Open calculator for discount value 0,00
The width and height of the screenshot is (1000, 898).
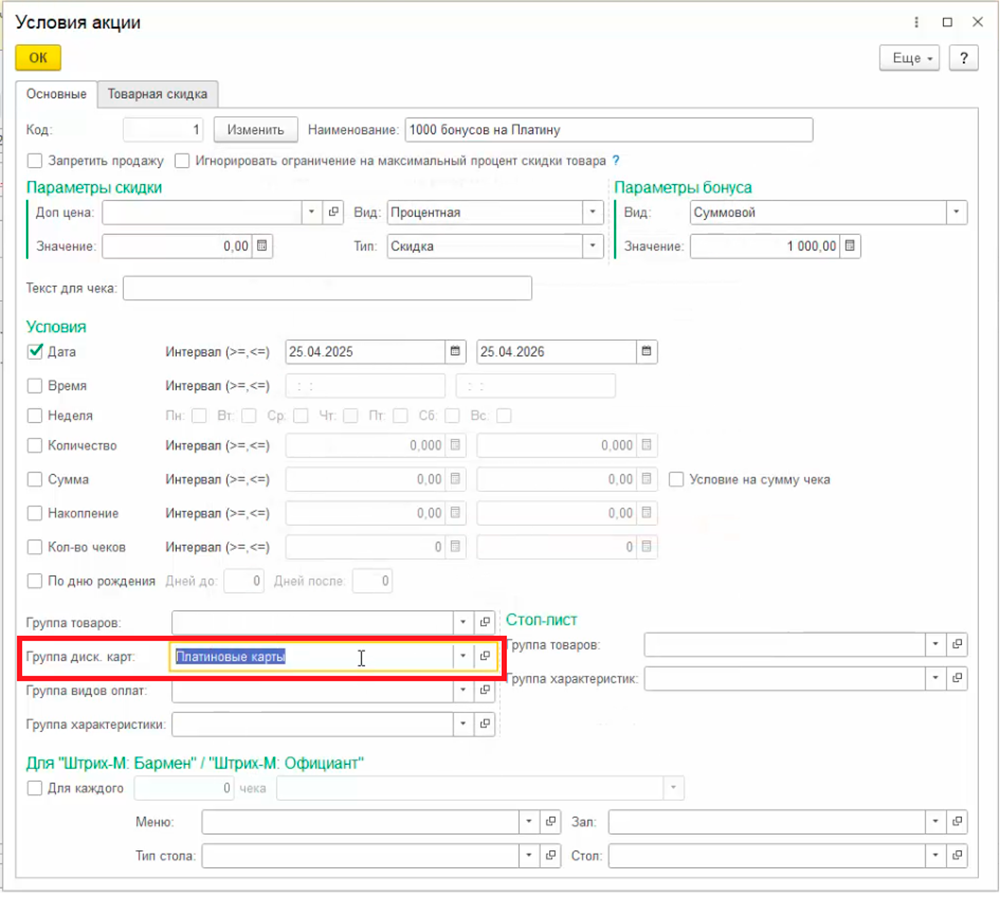(x=261, y=246)
